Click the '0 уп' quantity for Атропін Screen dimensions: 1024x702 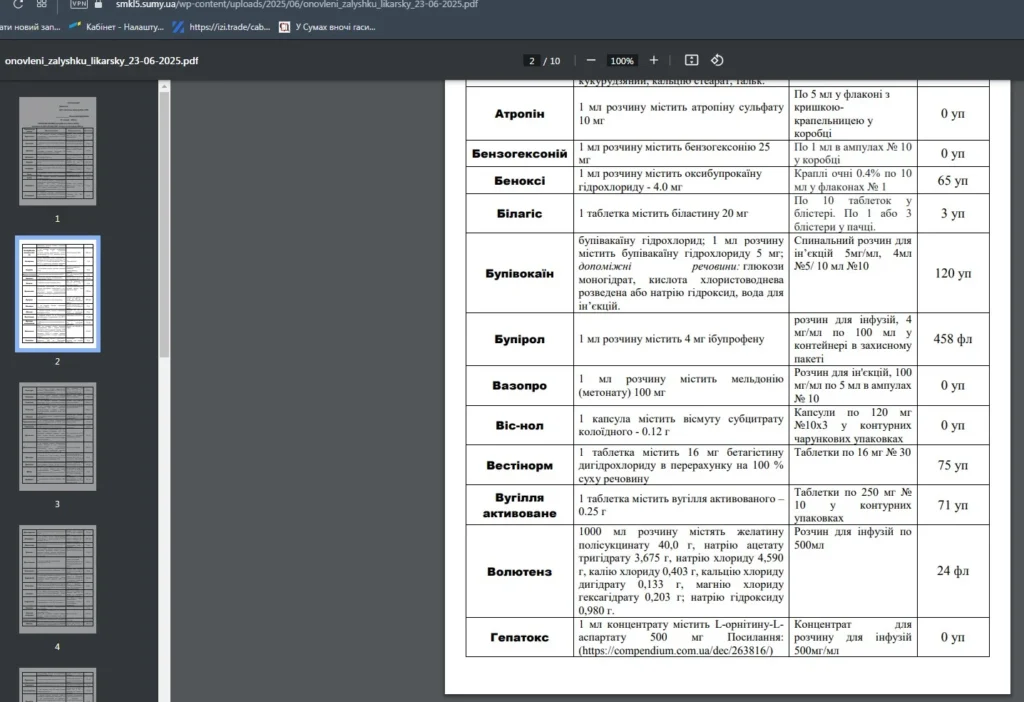(x=952, y=114)
